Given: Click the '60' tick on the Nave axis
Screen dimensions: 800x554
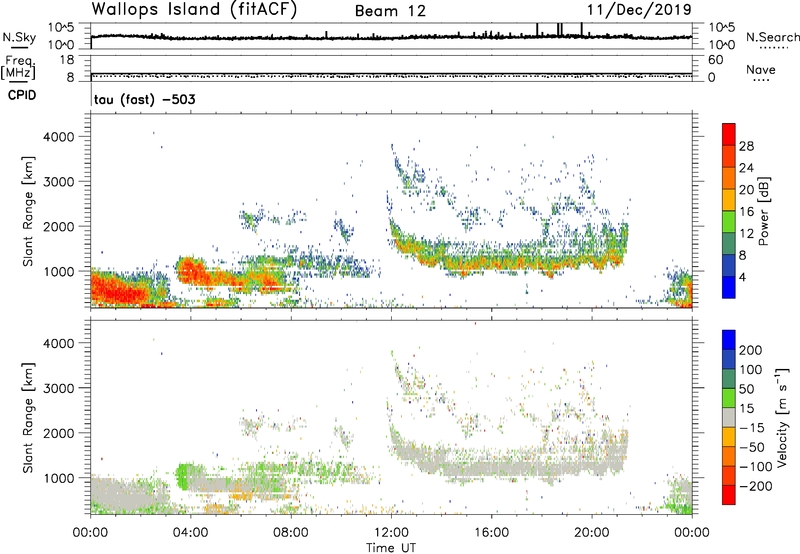Looking at the screenshot, I should (x=715, y=60).
